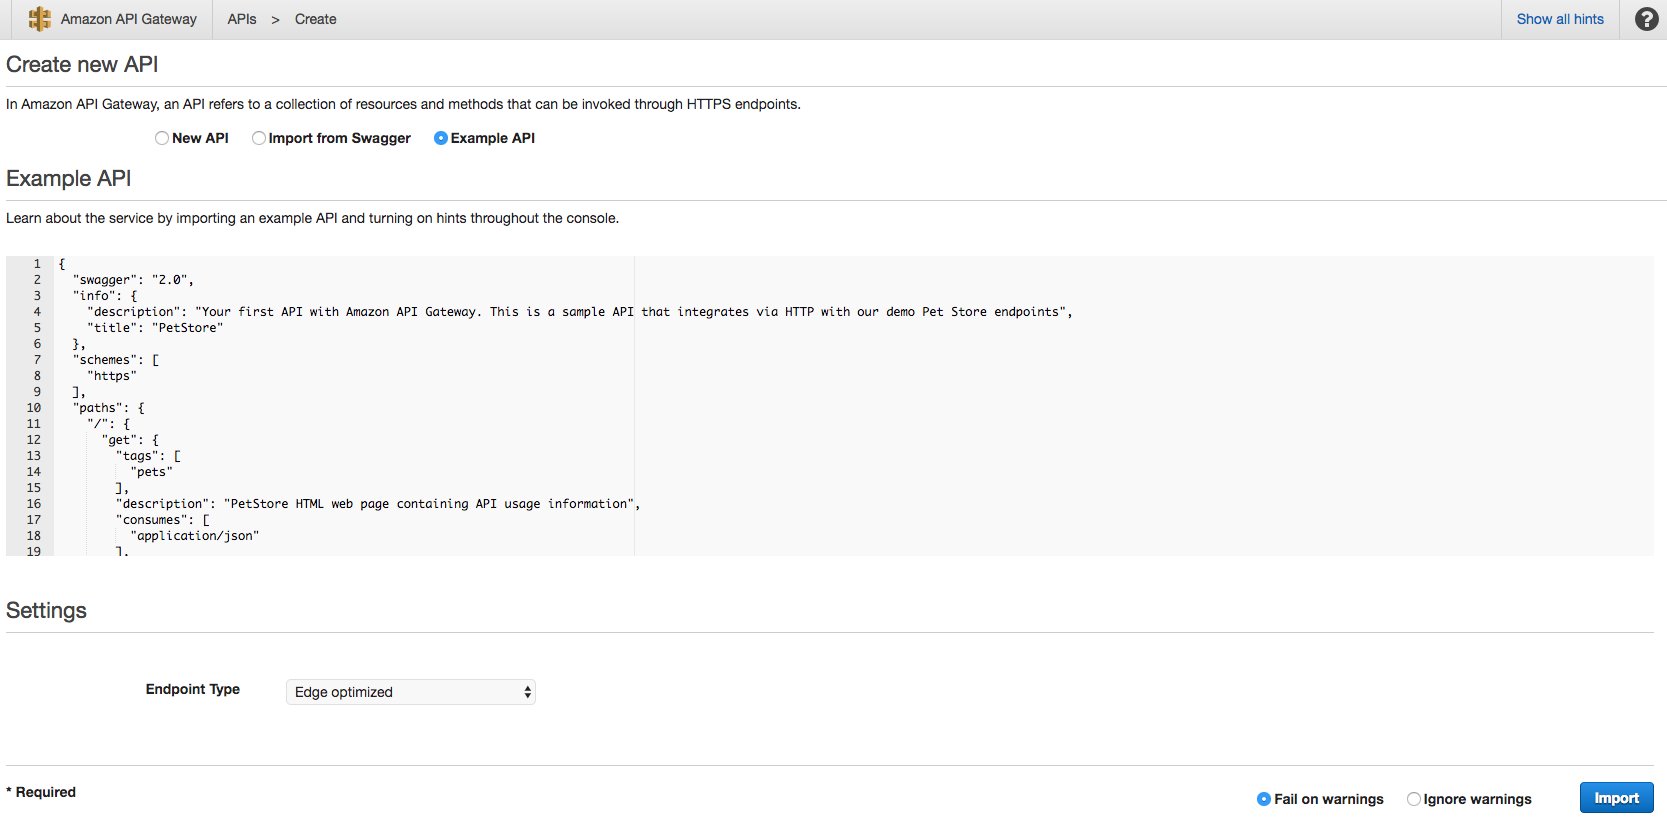The height and width of the screenshot is (822, 1667).
Task: Click the PetStore HTML web page description line
Action: (x=378, y=504)
